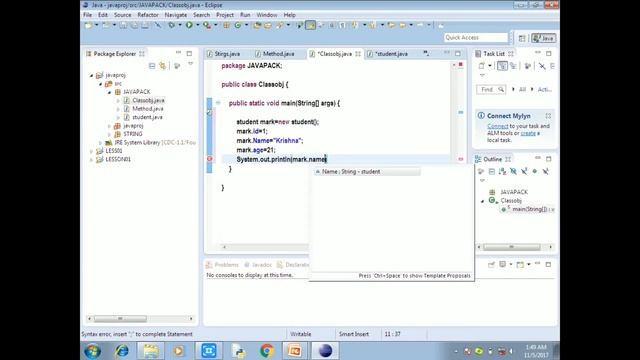
Task: Click Collapse All in Package Explorer
Action: point(152,66)
